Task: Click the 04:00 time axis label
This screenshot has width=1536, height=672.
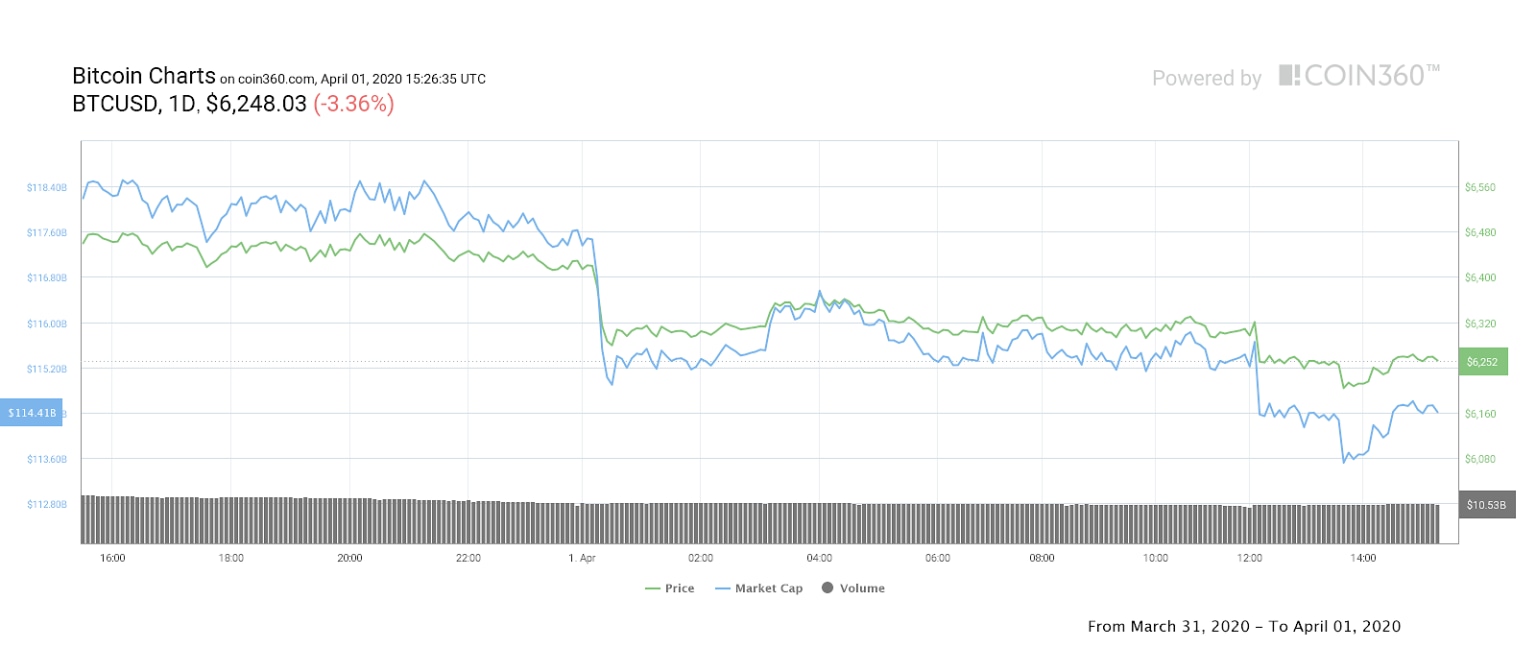Action: (819, 557)
